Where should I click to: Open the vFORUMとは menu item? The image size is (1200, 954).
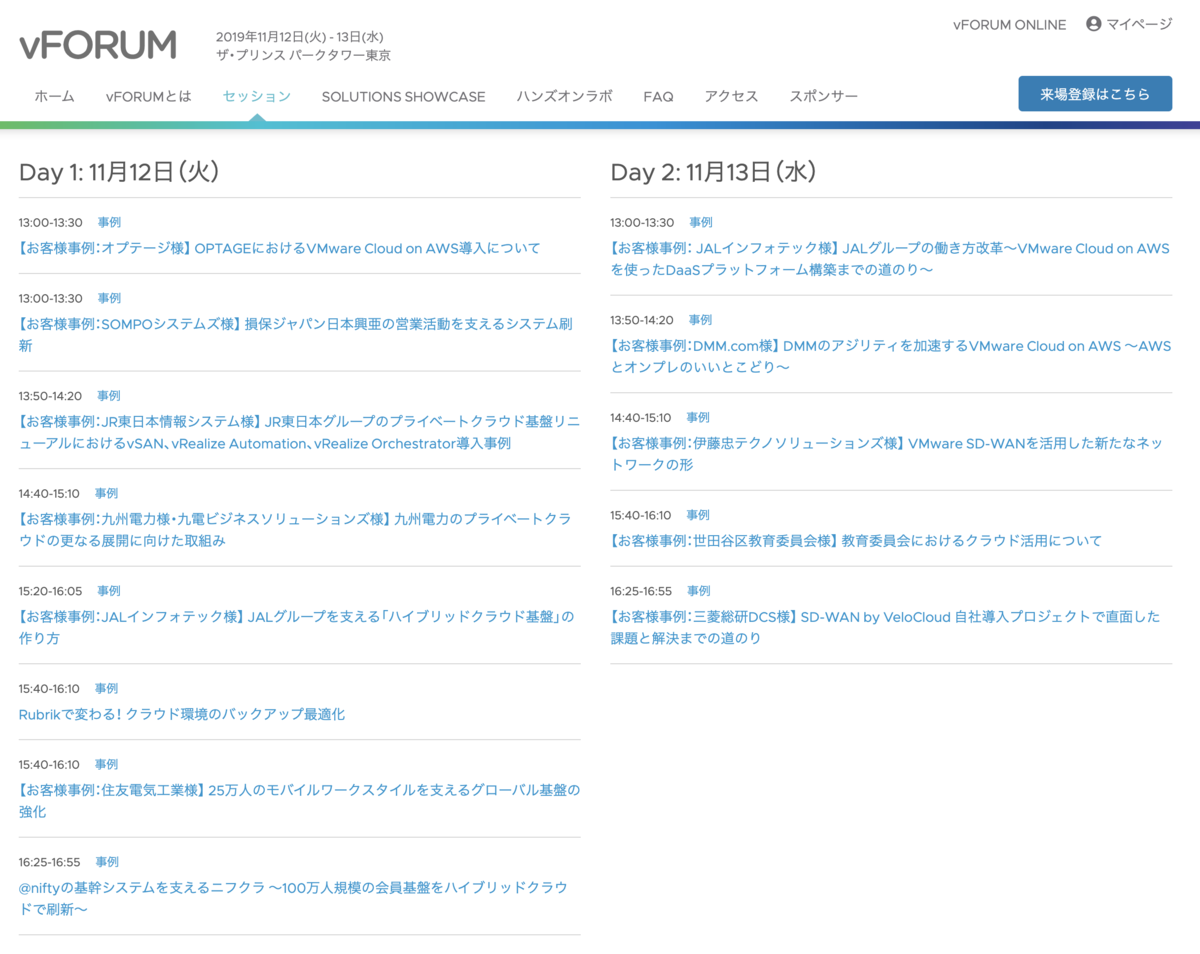148,97
